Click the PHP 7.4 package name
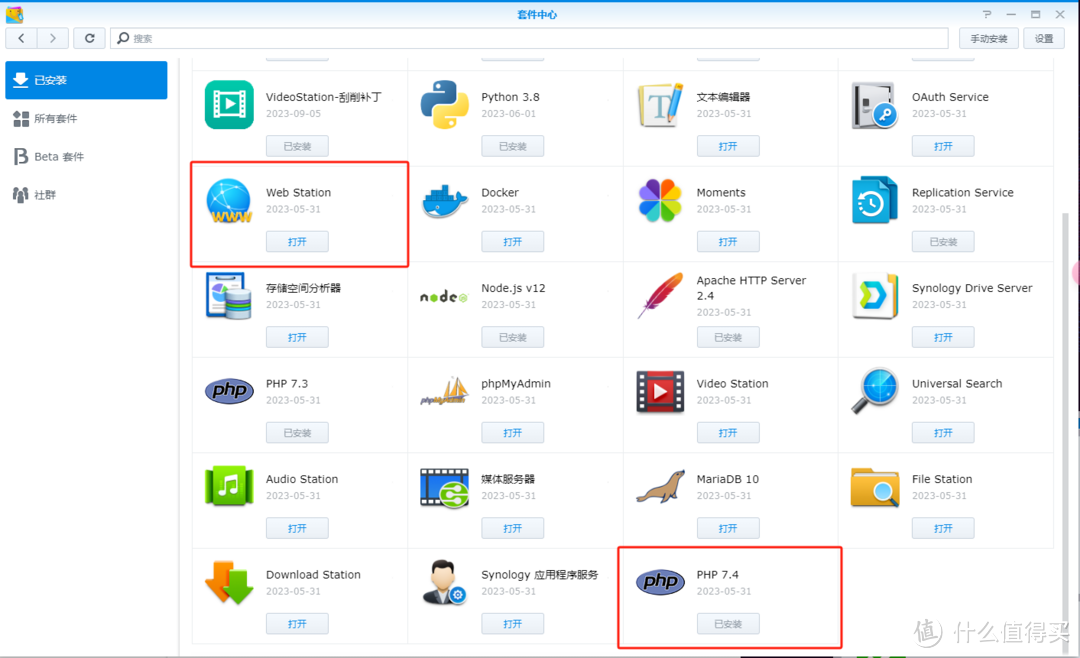This screenshot has height=658, width=1080. click(717, 575)
